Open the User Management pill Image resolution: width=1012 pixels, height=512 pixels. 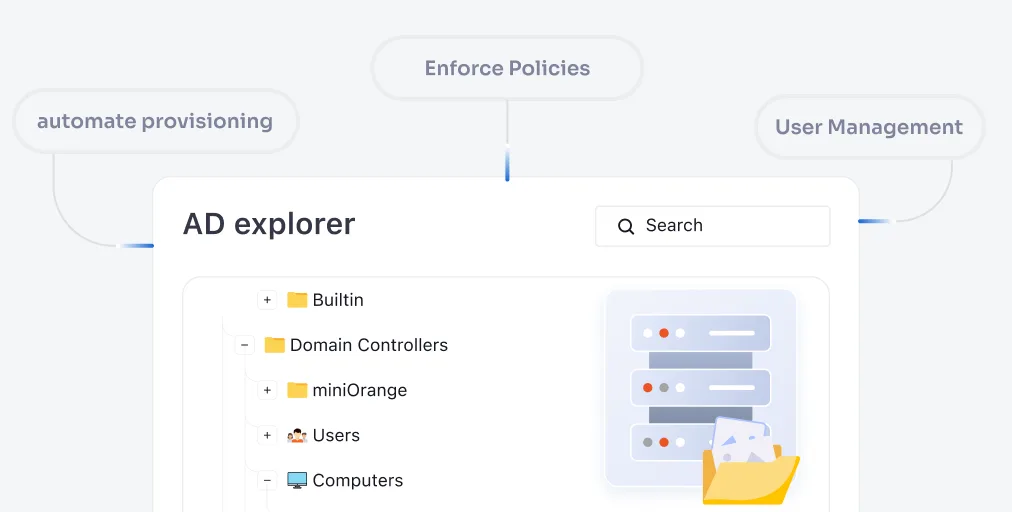click(x=869, y=127)
